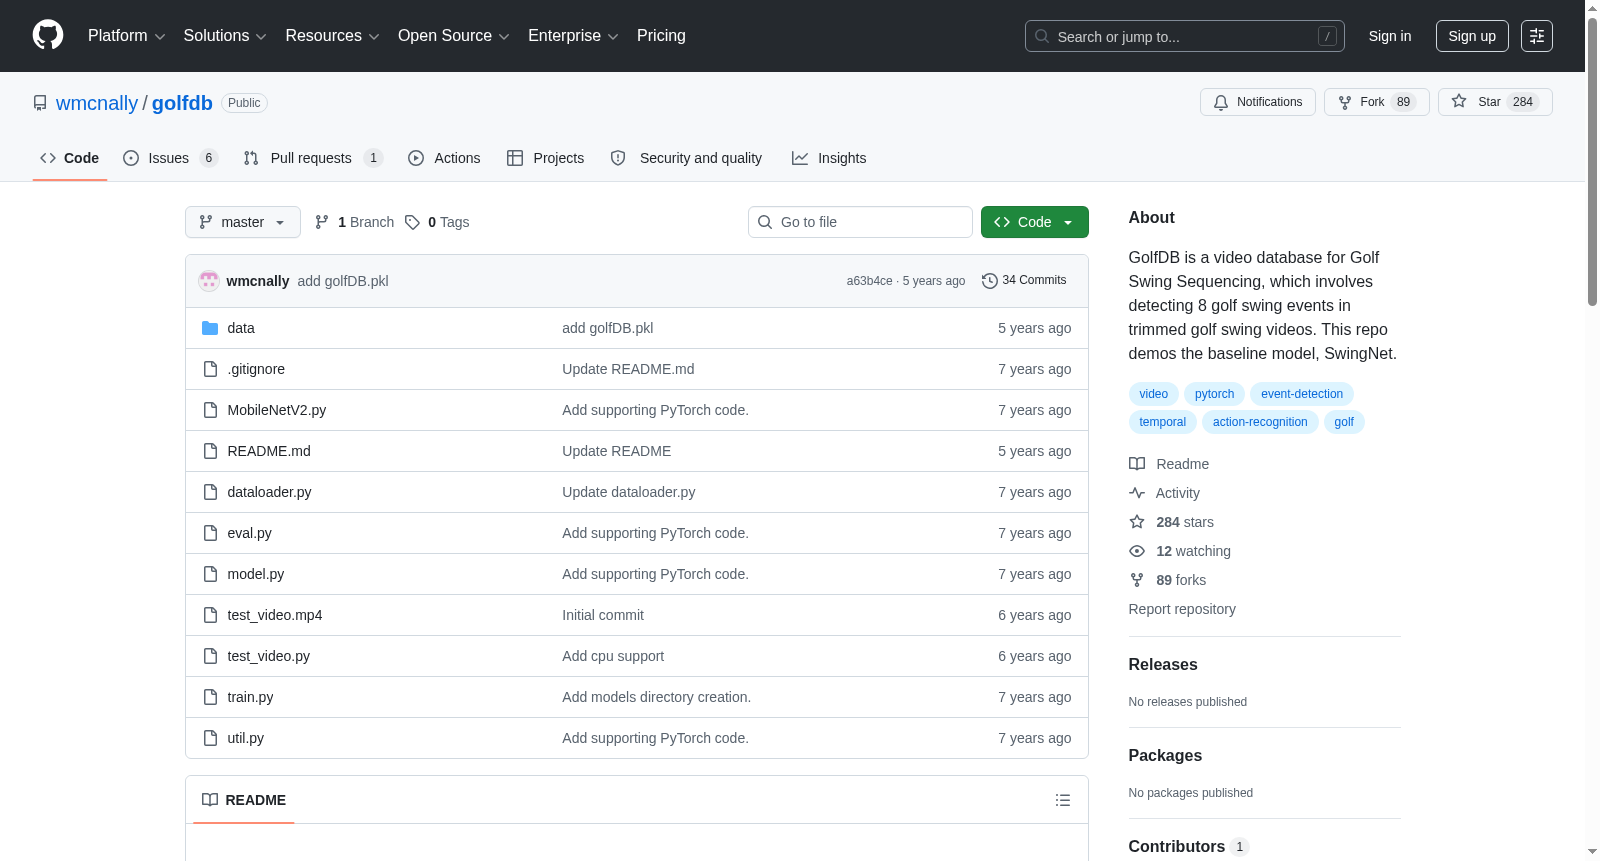The height and width of the screenshot is (861, 1600).
Task: Click the .gitignore file icon
Action: pos(210,369)
